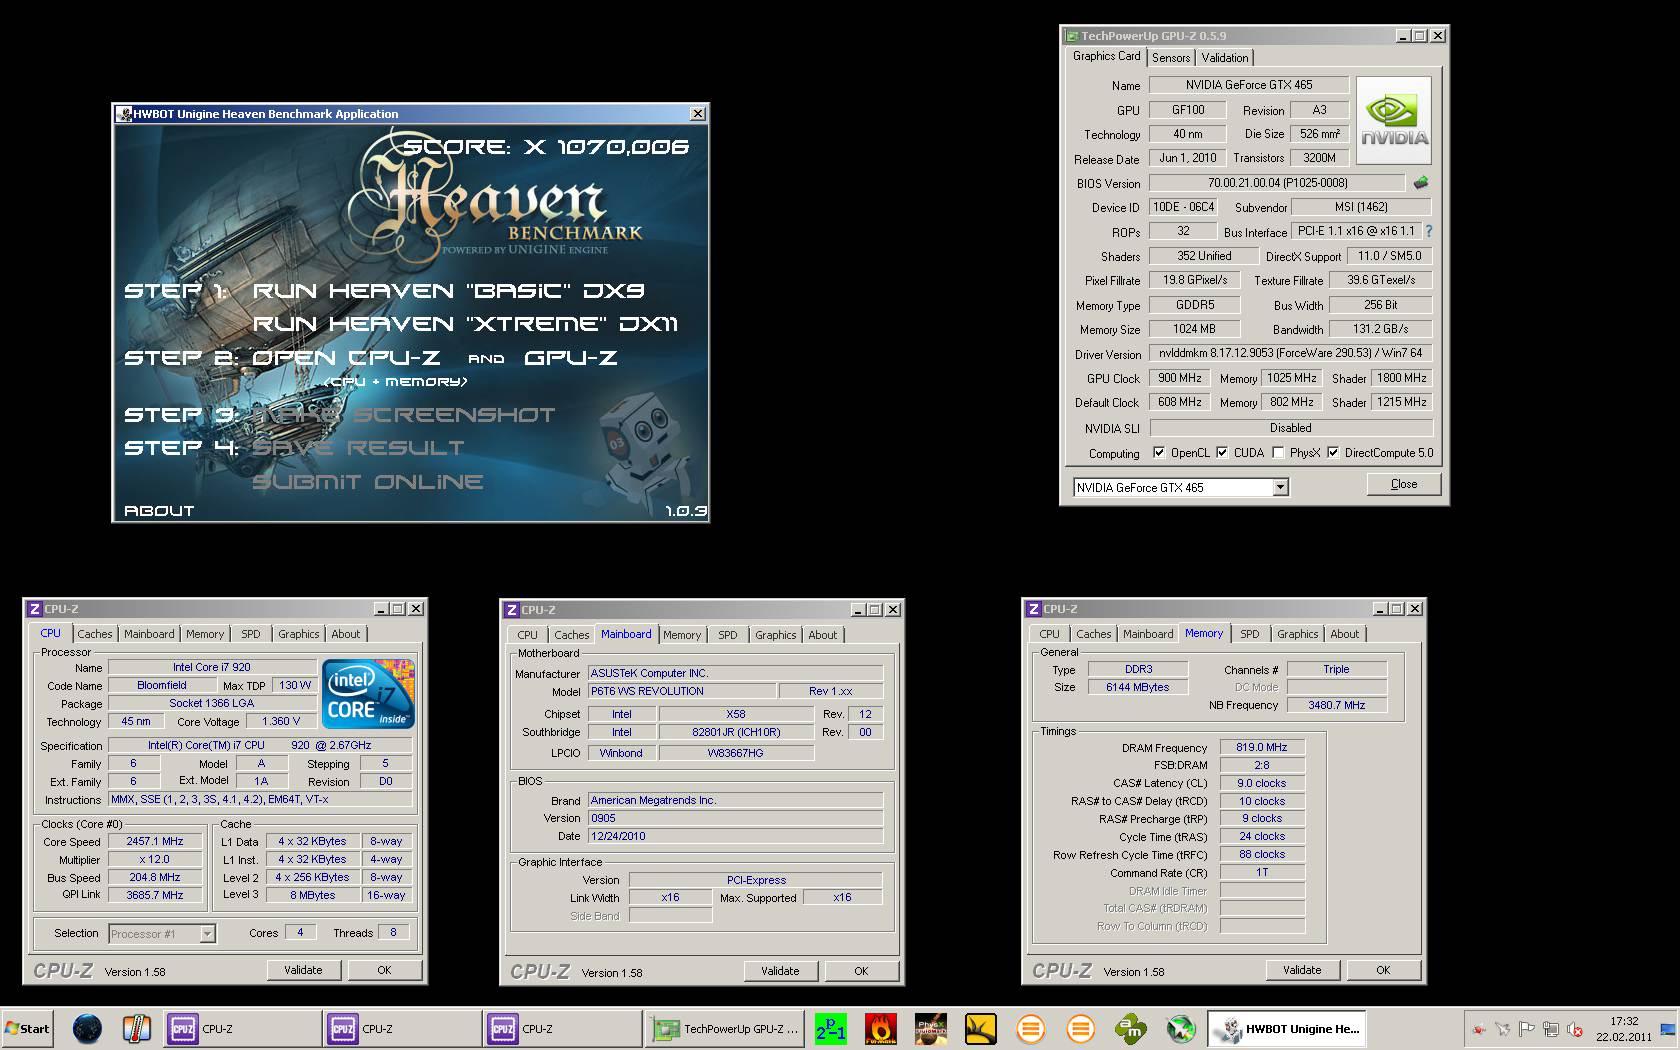Image resolution: width=1680 pixels, height=1050 pixels.
Task: Toggle the CUDA checkbox in GPU-Z
Action: 1221,453
